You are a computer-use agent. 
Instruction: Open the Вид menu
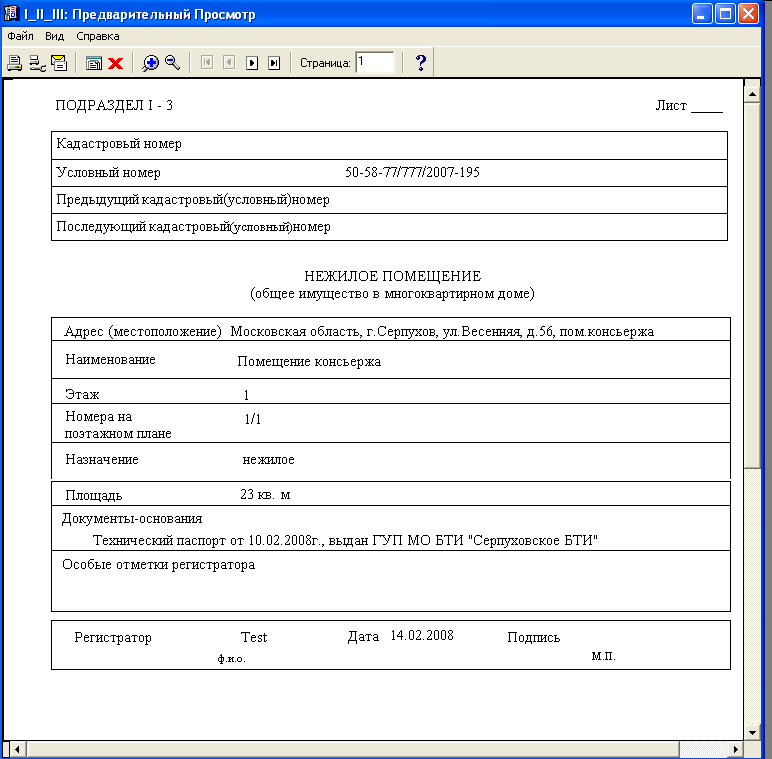coord(54,36)
